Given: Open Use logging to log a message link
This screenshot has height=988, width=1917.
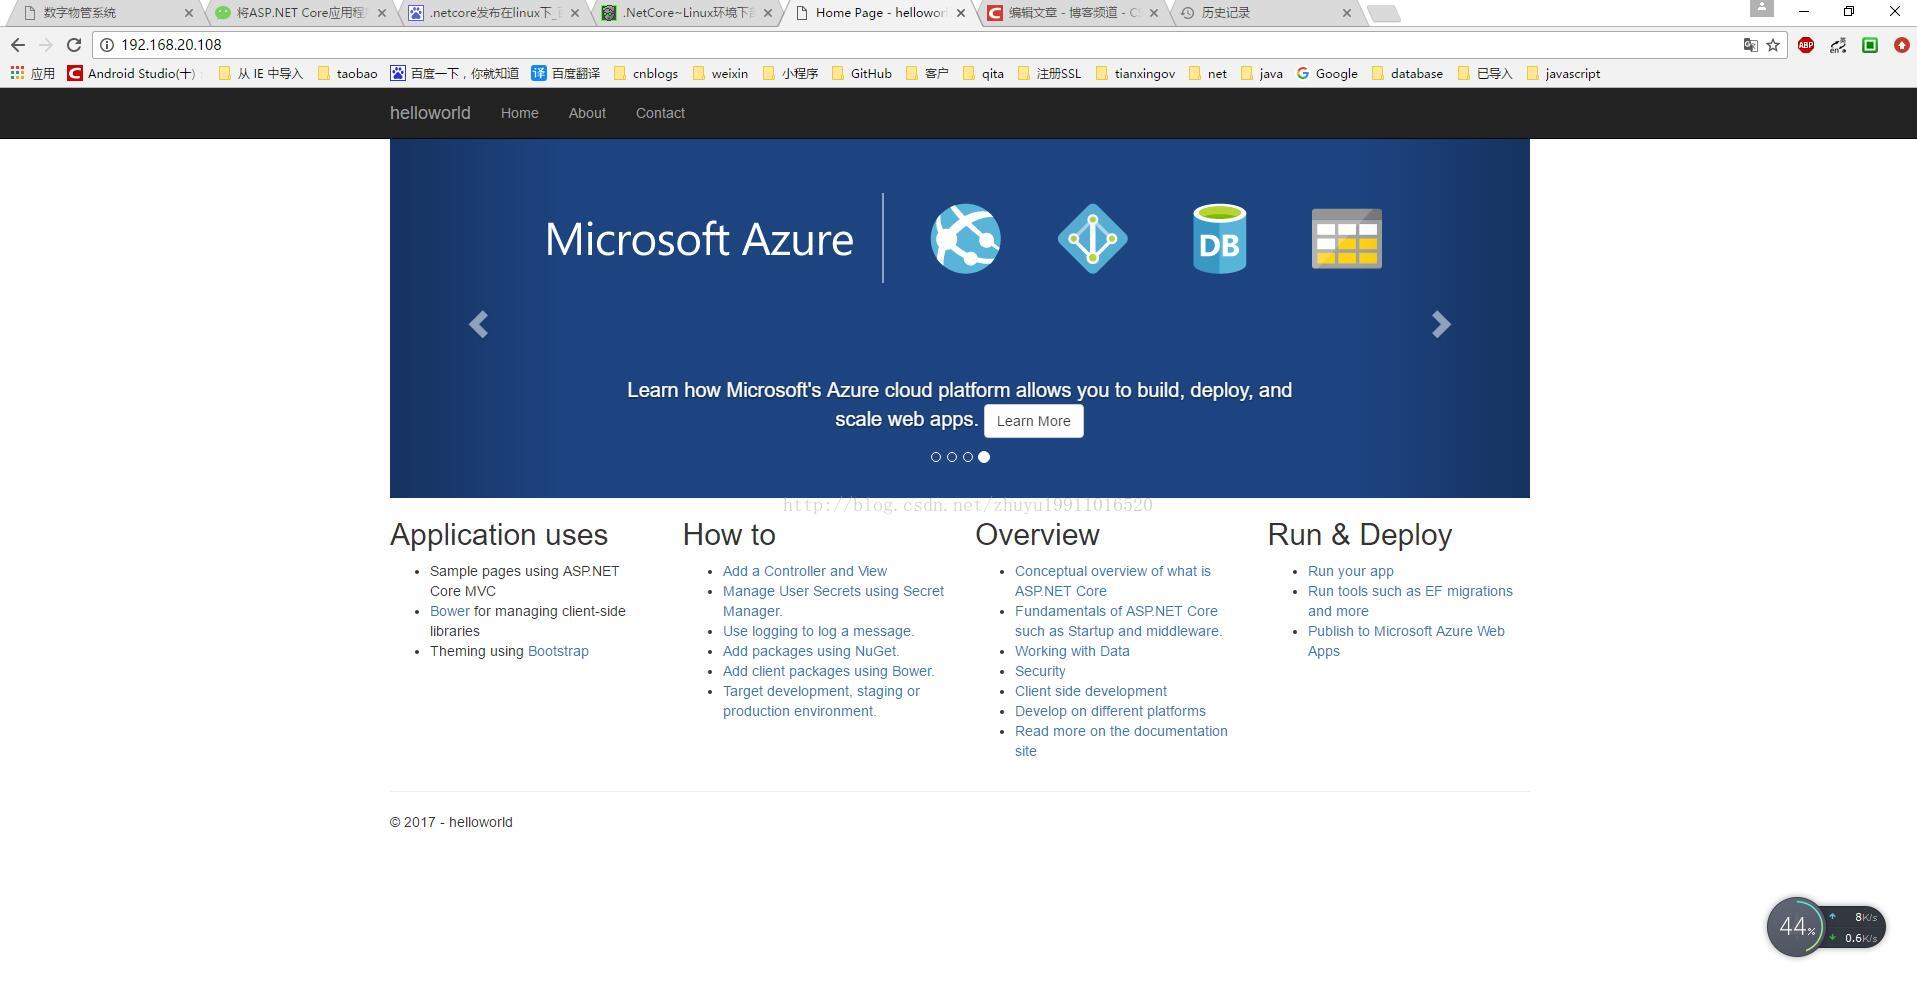Looking at the screenshot, I should 818,631.
